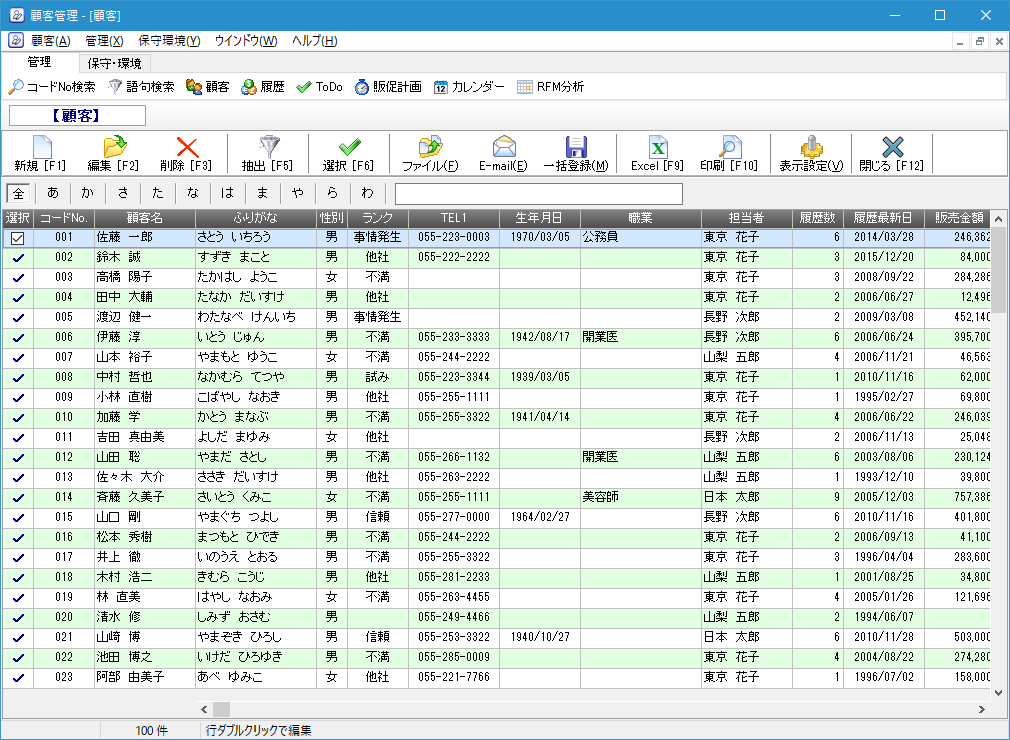1010x740 pixels.
Task: Open 編集 [F2] edit folder icon
Action: point(113,148)
